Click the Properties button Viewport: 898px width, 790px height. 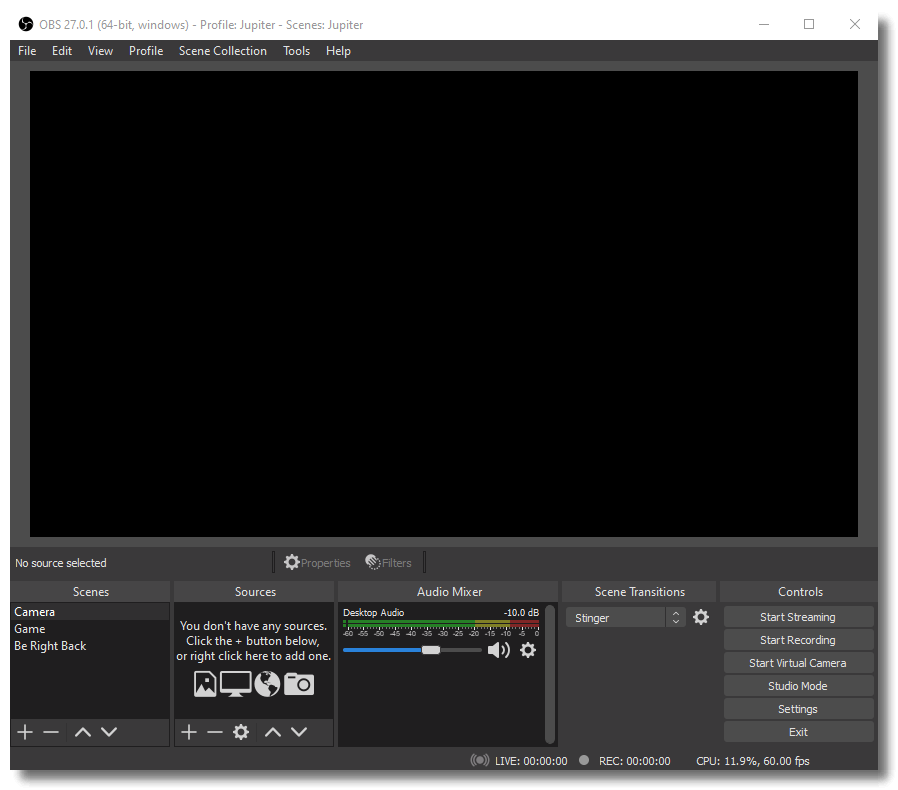coord(317,563)
